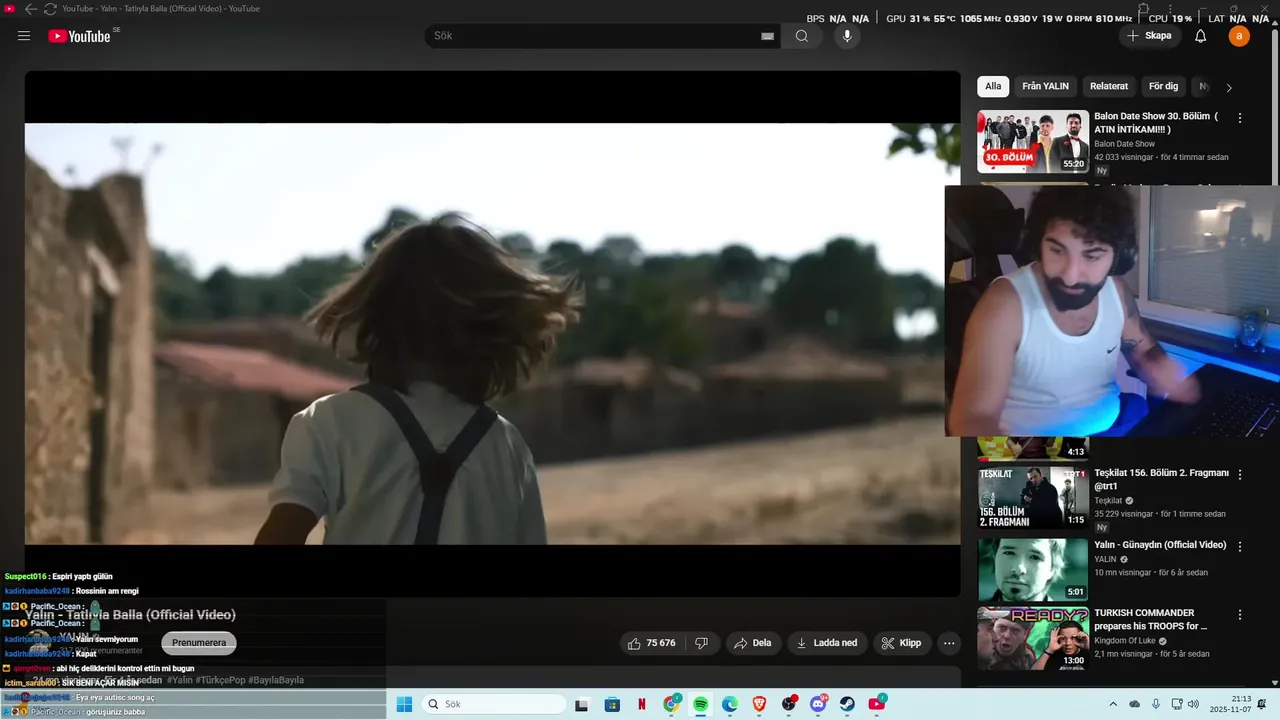
Task: Open Yalın - Günaydın video thumbnail
Action: point(1033,570)
